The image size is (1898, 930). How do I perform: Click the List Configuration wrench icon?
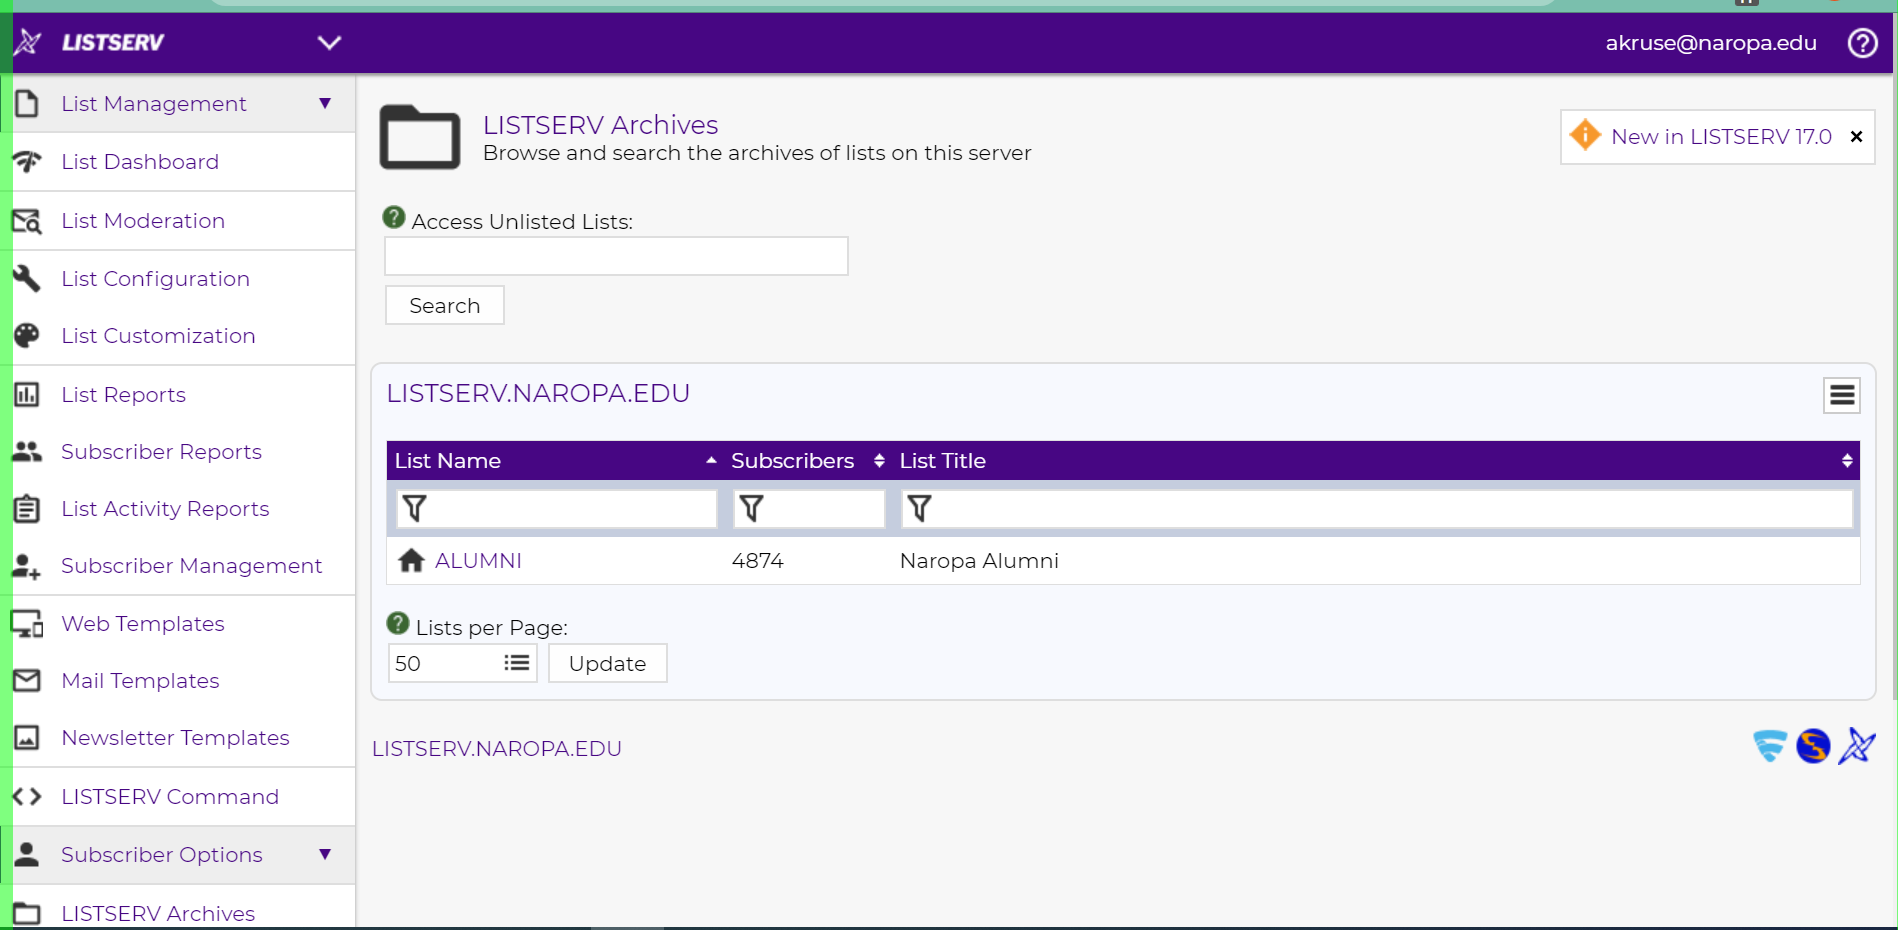(27, 278)
